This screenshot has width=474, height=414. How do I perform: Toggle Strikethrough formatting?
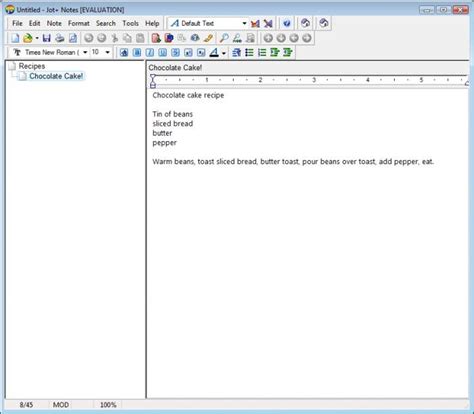[175, 52]
